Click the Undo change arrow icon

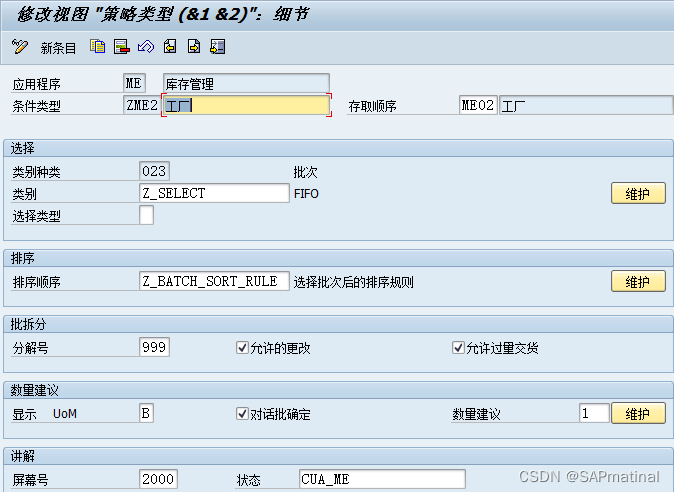click(x=146, y=46)
